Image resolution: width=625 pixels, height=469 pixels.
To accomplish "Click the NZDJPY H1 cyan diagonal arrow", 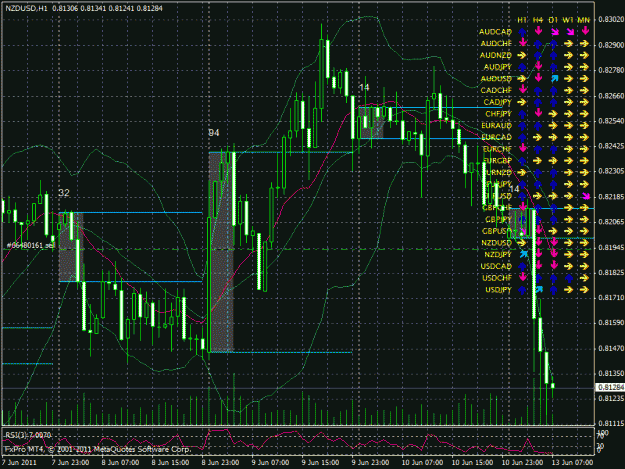I will click(x=523, y=254).
